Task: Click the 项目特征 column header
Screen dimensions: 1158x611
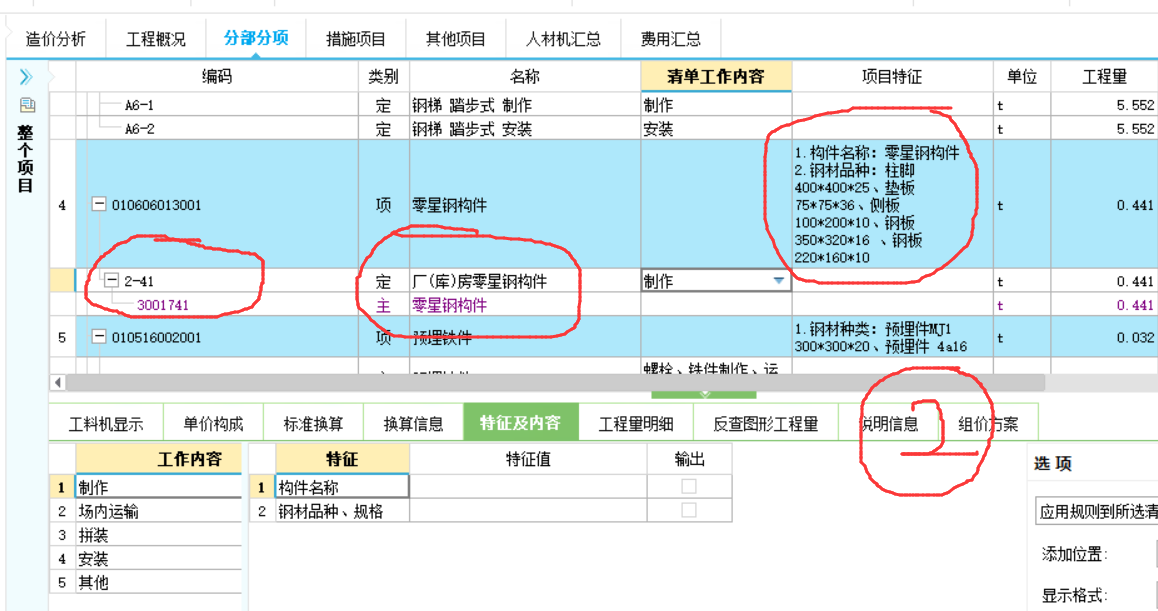Action: click(x=891, y=76)
